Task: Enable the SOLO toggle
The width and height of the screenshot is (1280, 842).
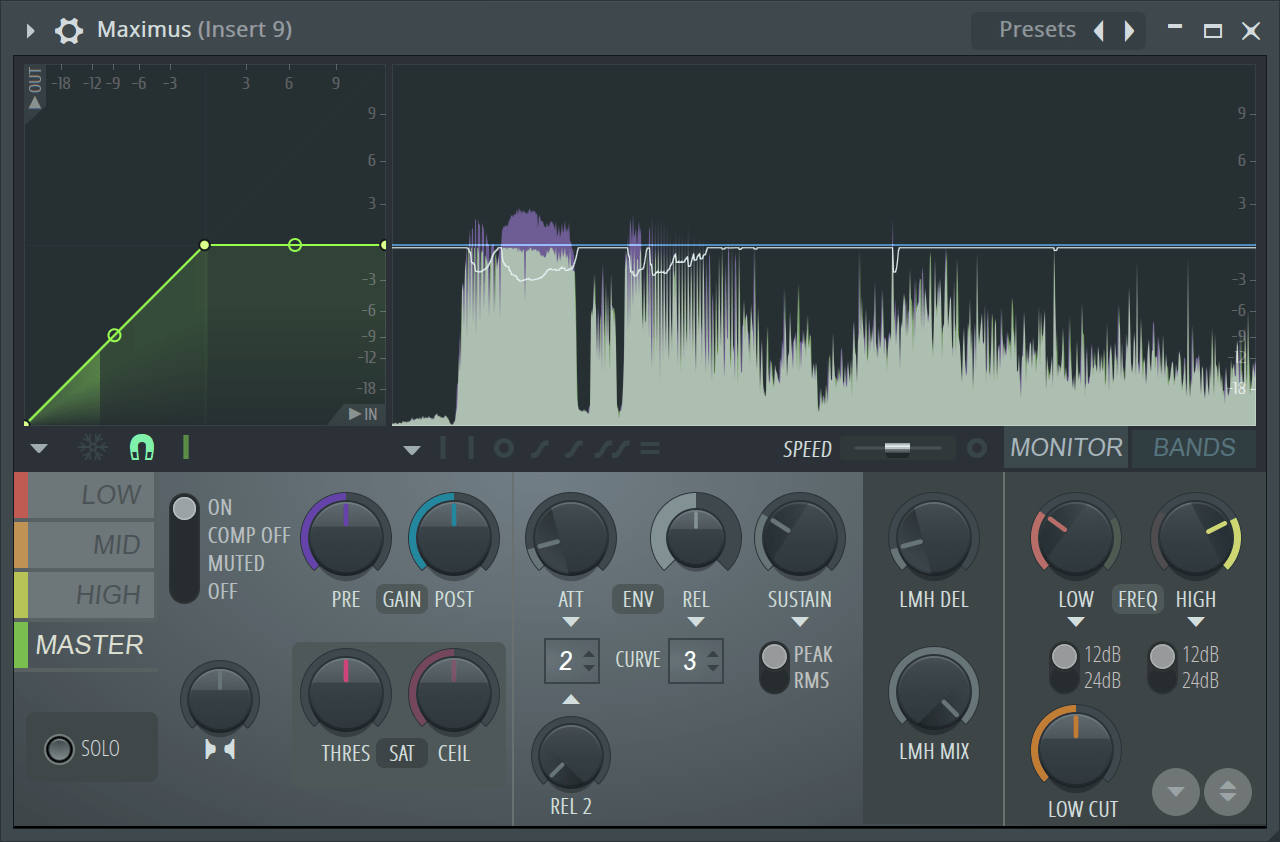Action: coord(60,748)
